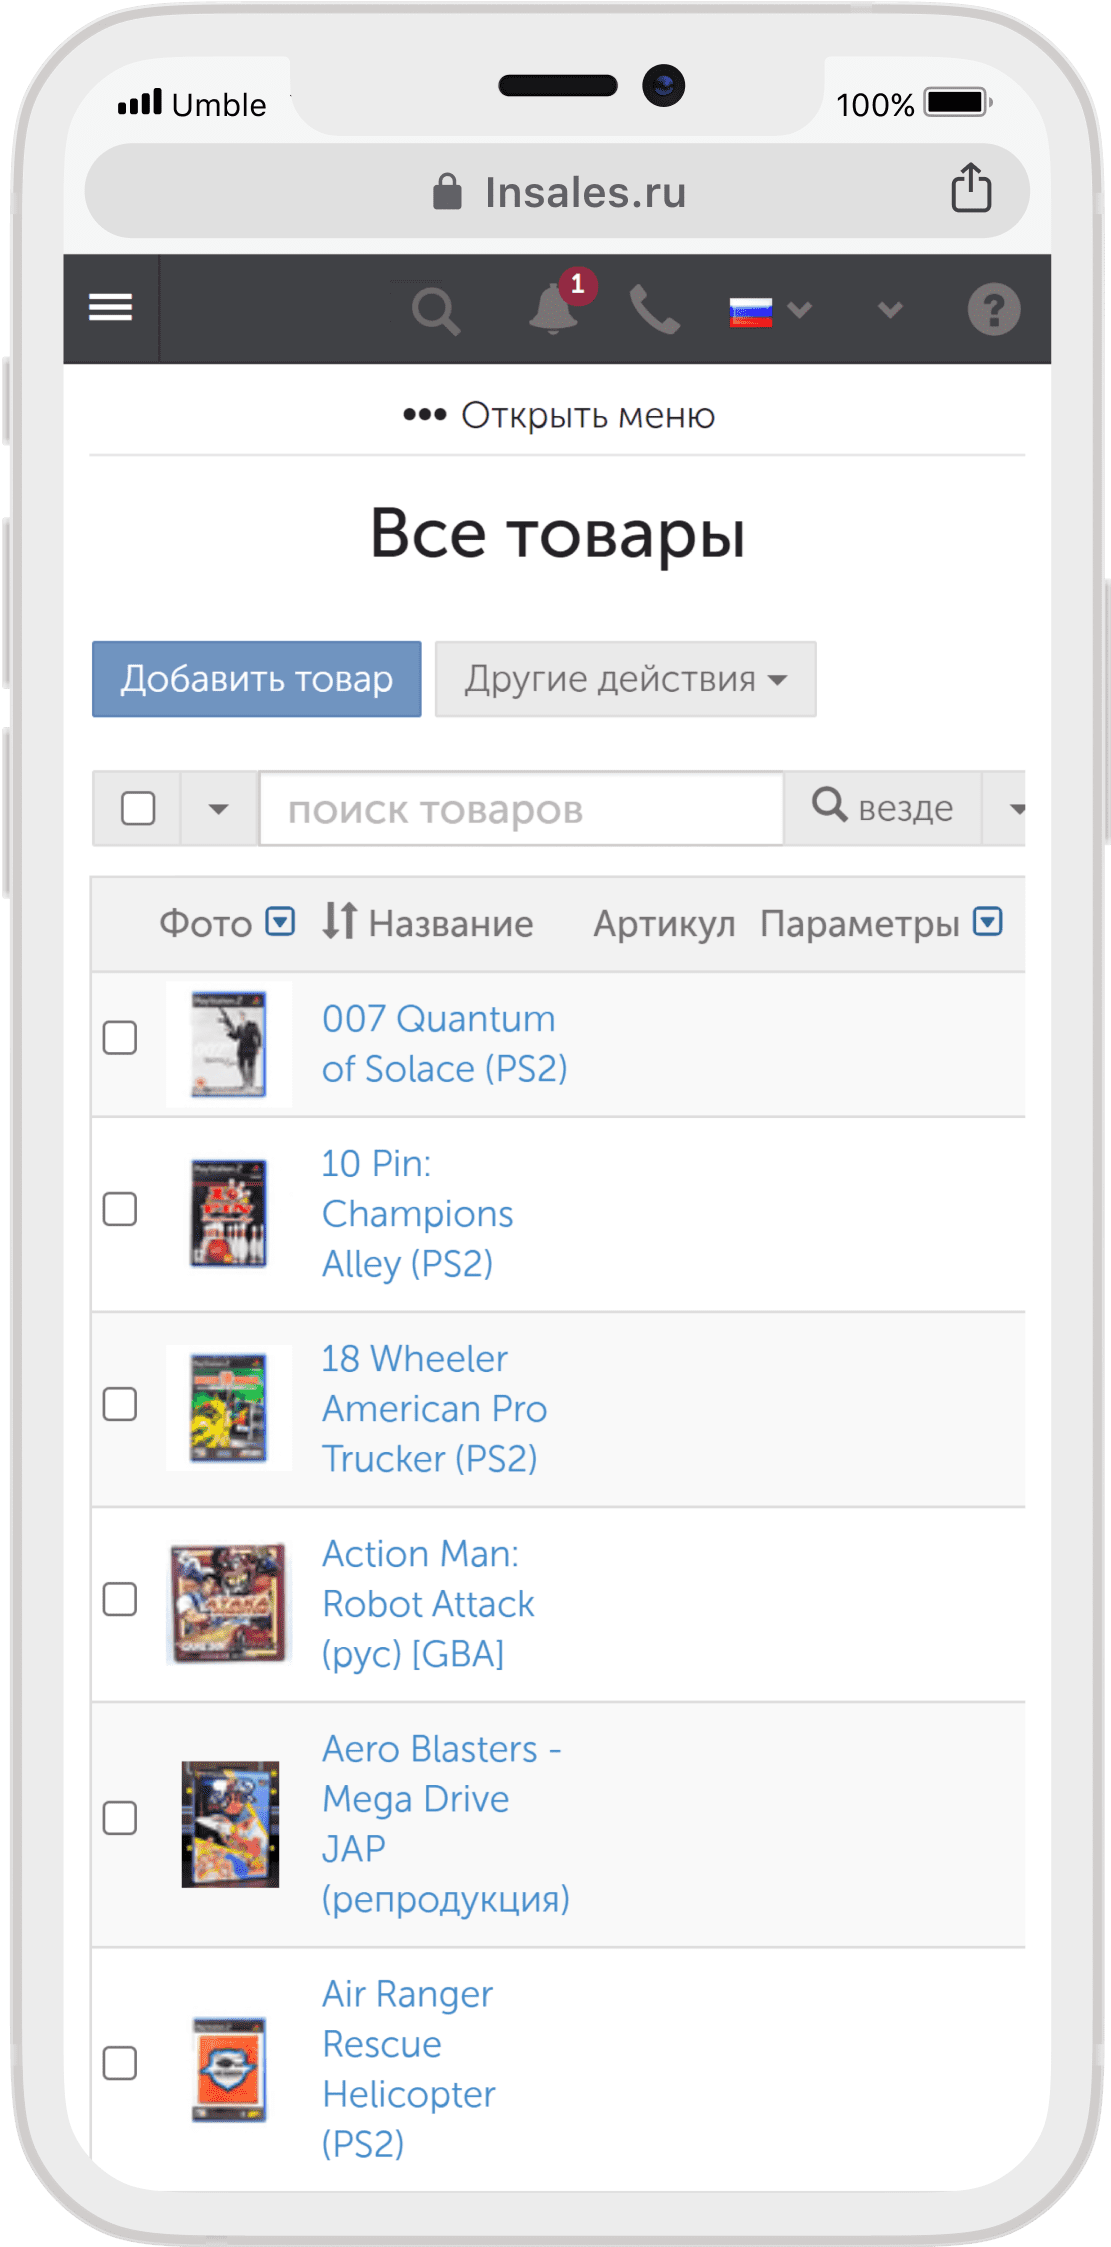This screenshot has height=2247, width=1111.
Task: Click the Russian flag language icon
Action: [751, 312]
